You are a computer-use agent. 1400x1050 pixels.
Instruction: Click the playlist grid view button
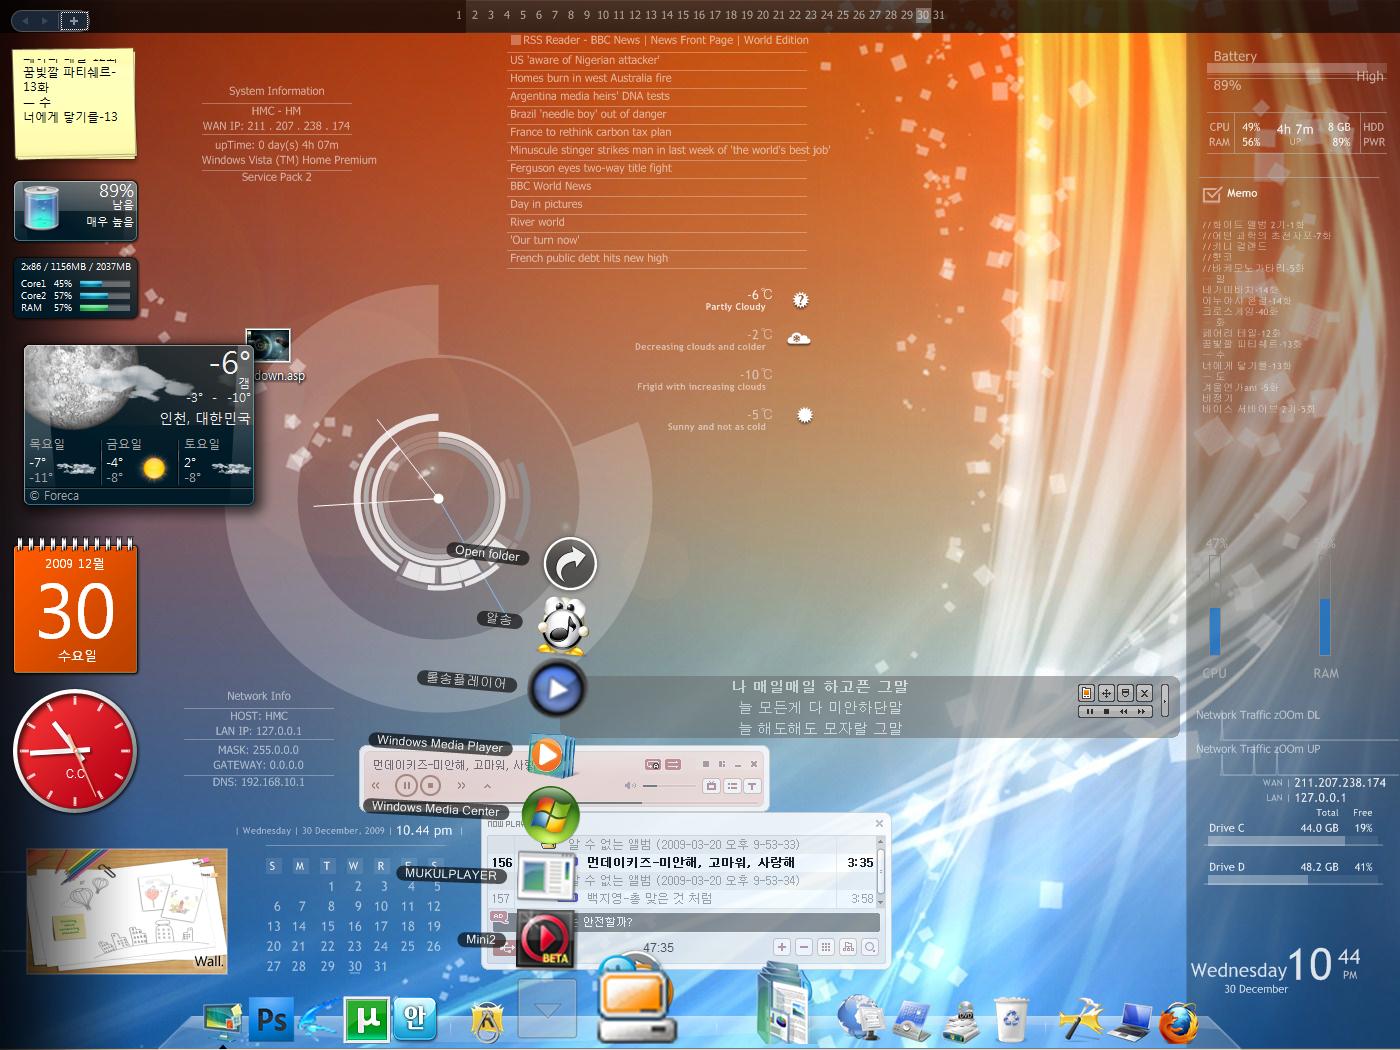pos(826,947)
